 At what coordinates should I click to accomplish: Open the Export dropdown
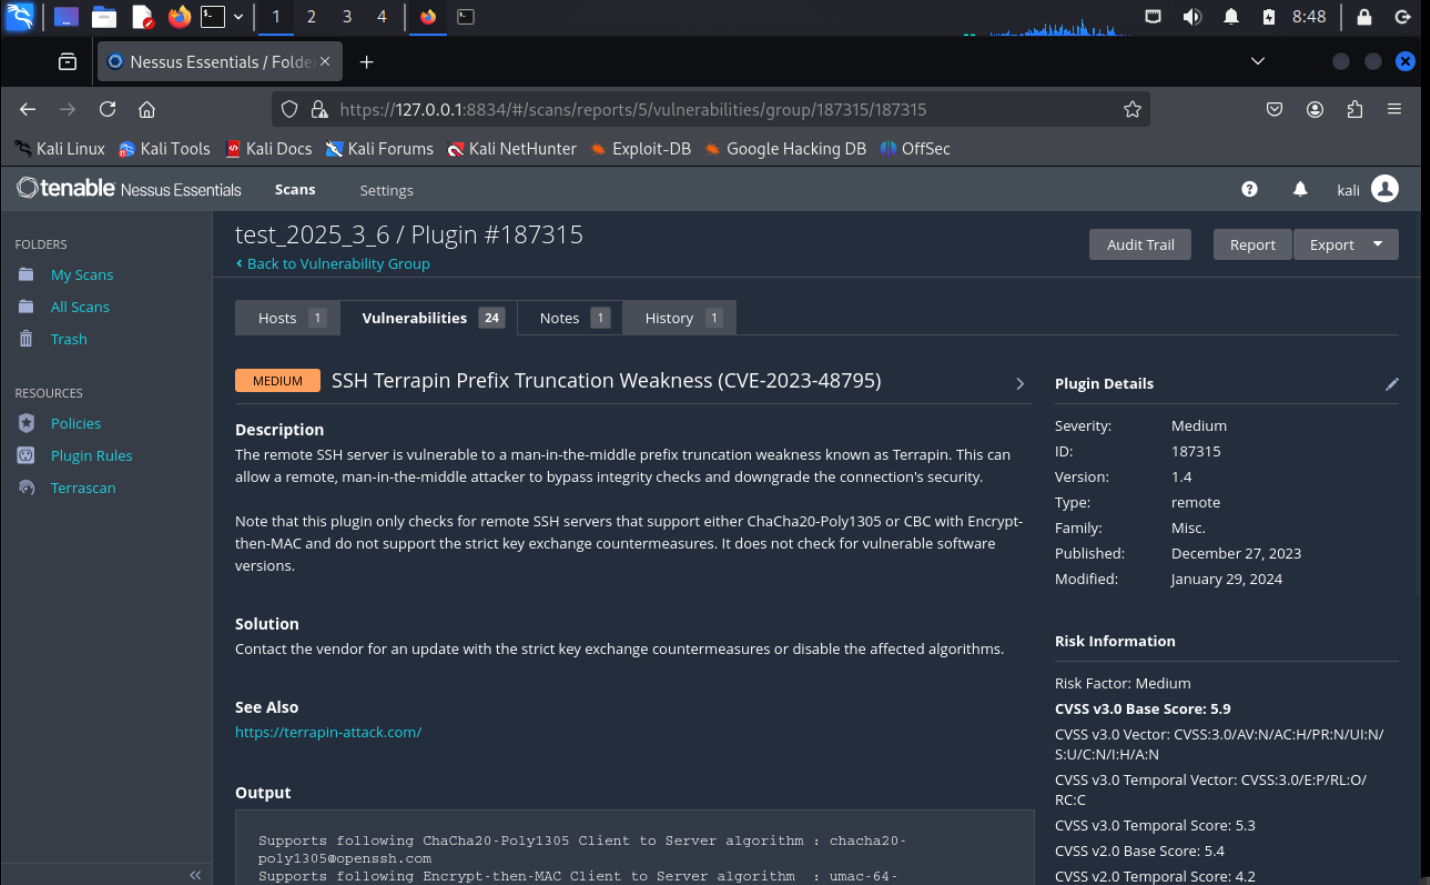pos(1346,245)
